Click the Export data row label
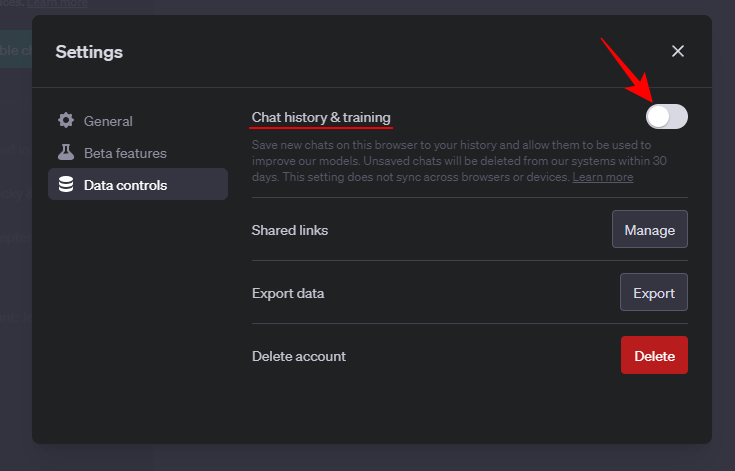Viewport: 735px width, 471px height. (288, 293)
